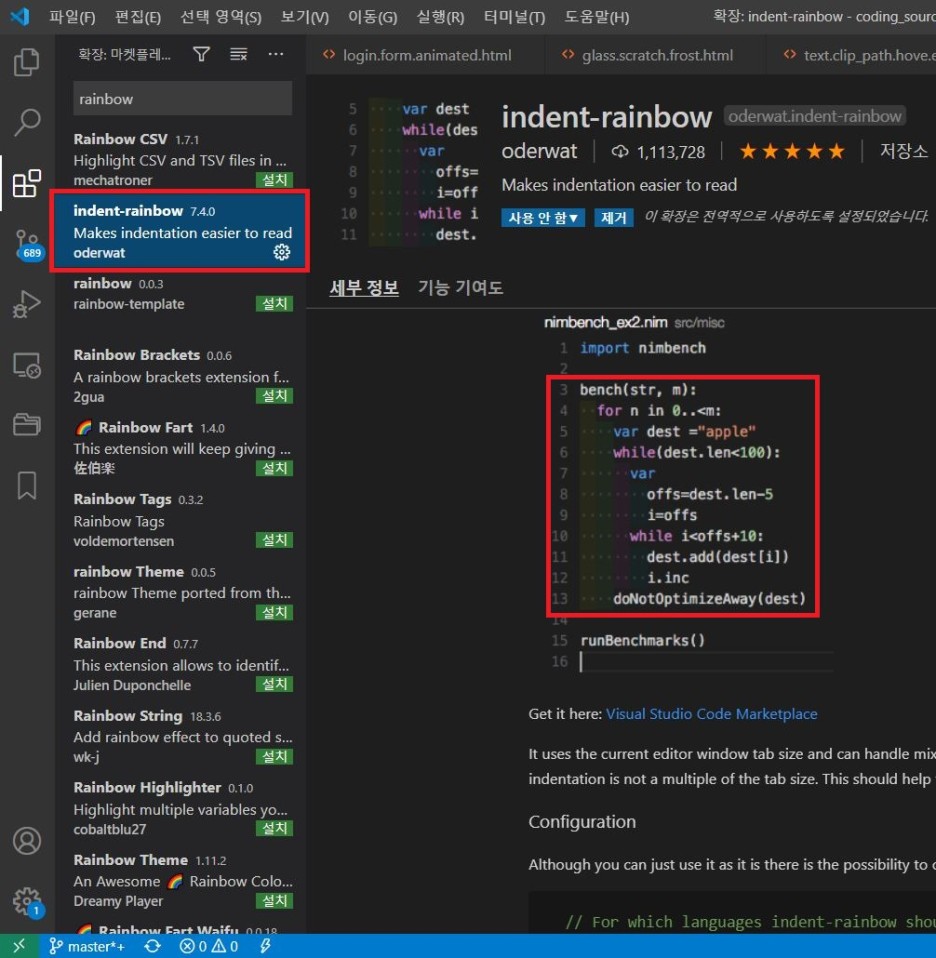Open the 도움말(H) menu
Screen dimensions: 936x958
coord(596,16)
